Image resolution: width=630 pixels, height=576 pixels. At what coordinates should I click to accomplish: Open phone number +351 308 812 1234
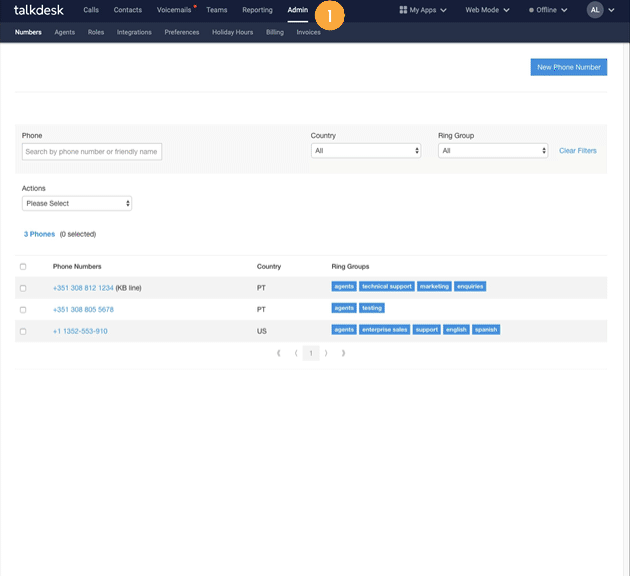tap(83, 288)
